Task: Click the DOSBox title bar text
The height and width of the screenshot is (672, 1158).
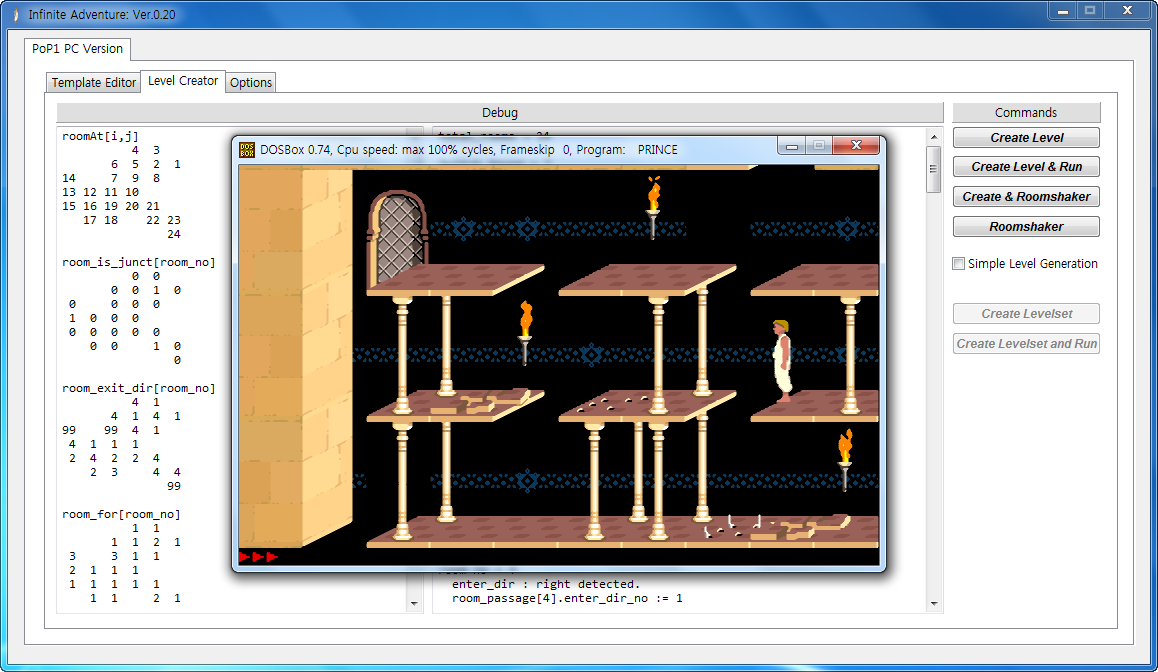Action: pos(468,150)
